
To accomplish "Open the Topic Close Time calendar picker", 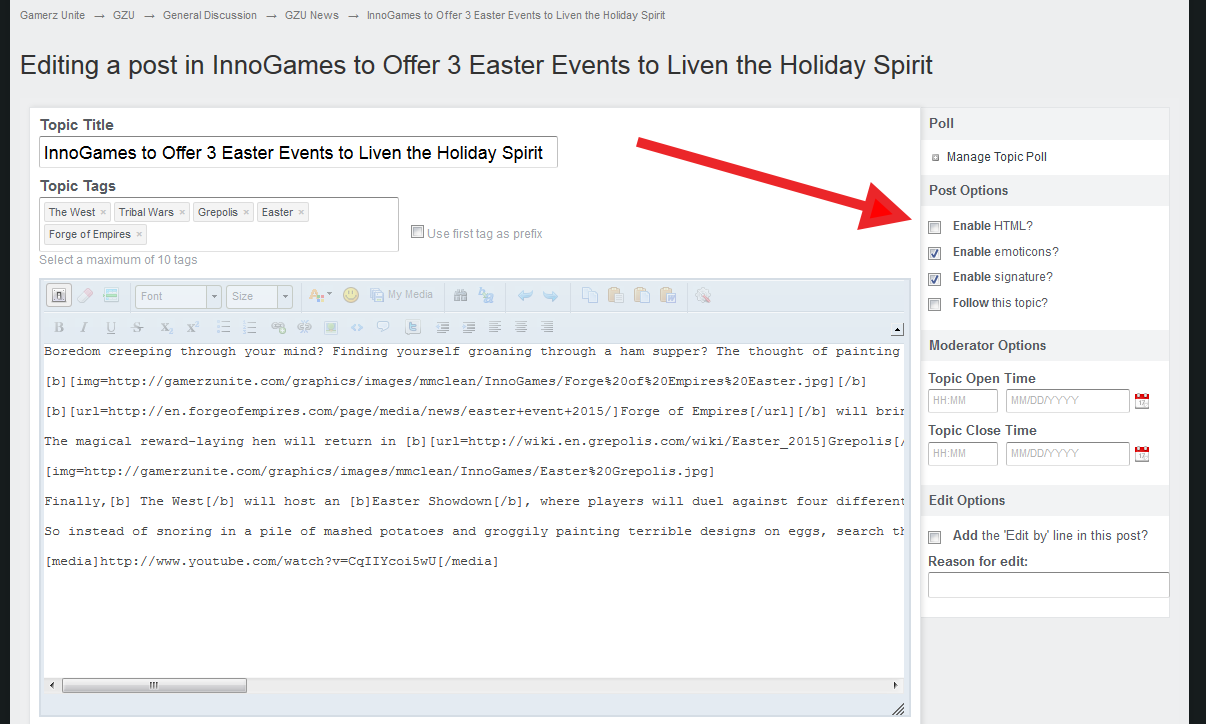I will click(x=1142, y=454).
